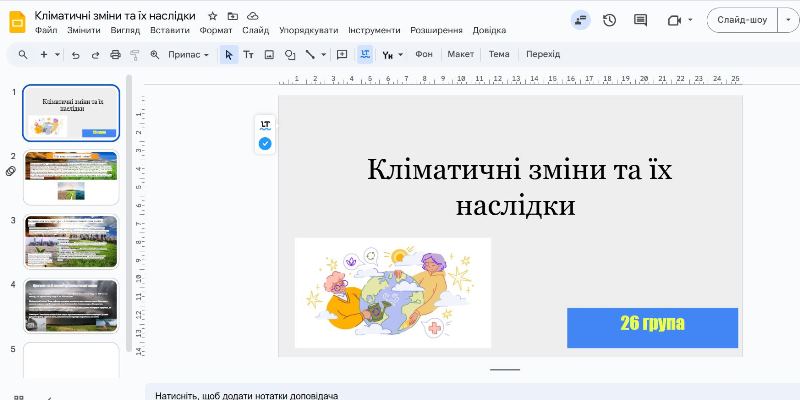
Task: Click the Тема toolbar button
Action: tap(499, 54)
